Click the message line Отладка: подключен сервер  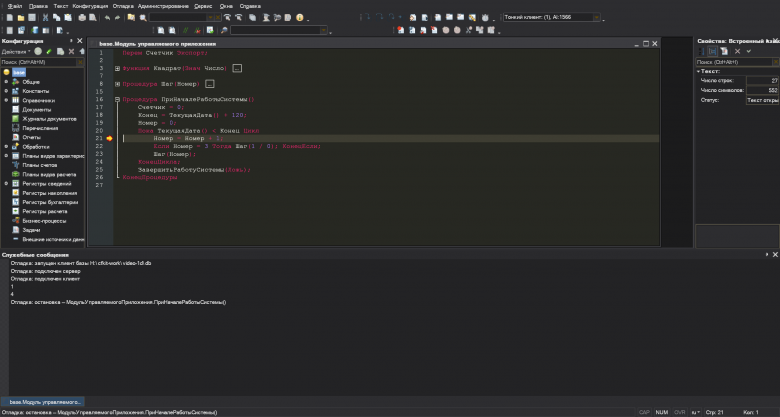tap(45, 271)
